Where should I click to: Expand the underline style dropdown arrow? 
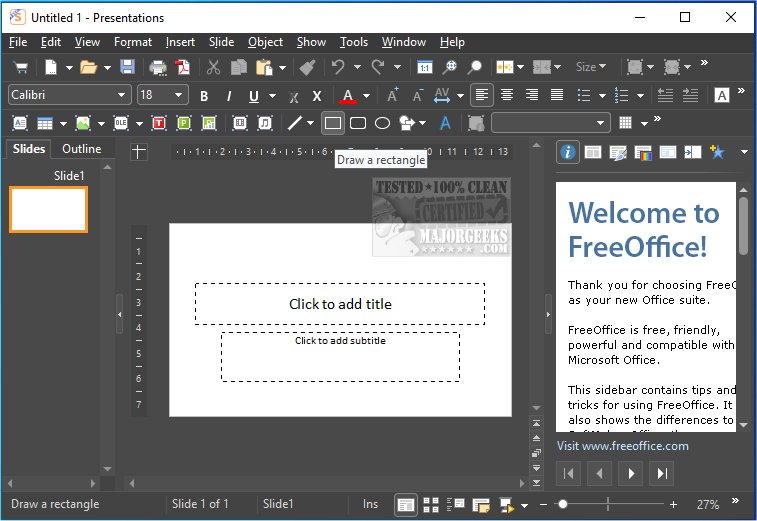tap(272, 96)
